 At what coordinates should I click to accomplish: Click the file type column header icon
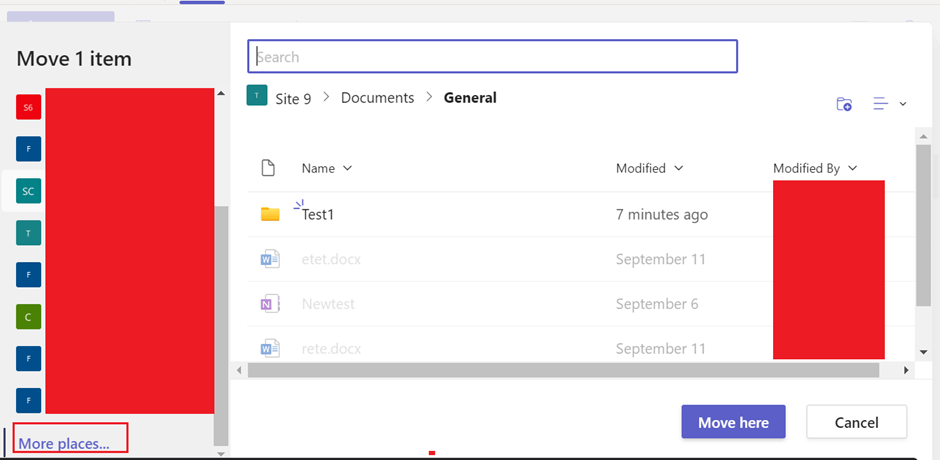268,168
